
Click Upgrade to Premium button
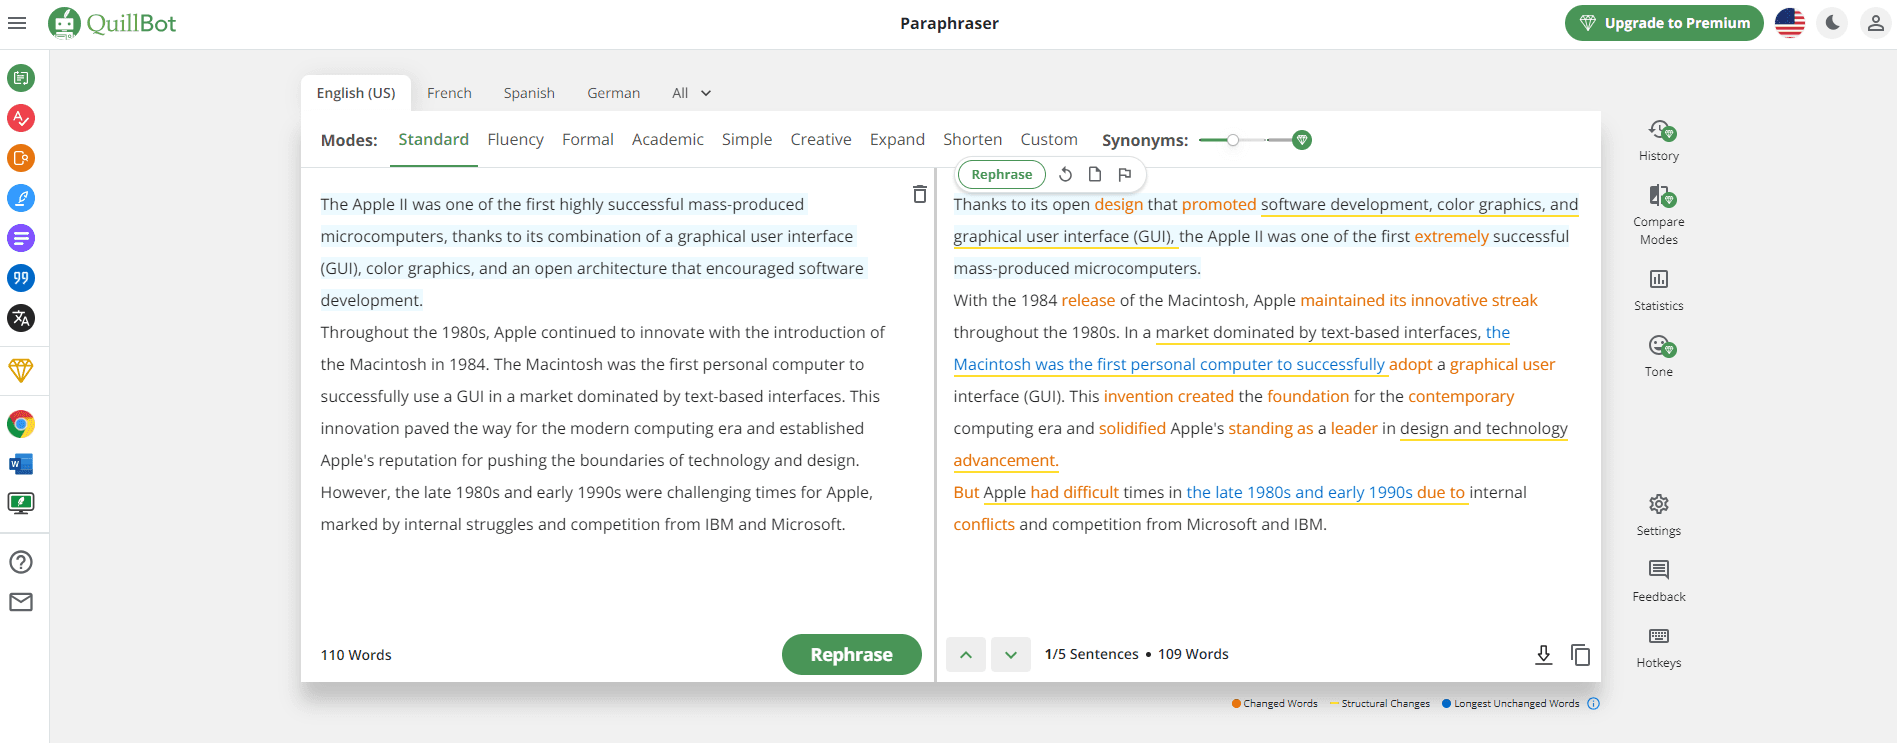coord(1664,23)
